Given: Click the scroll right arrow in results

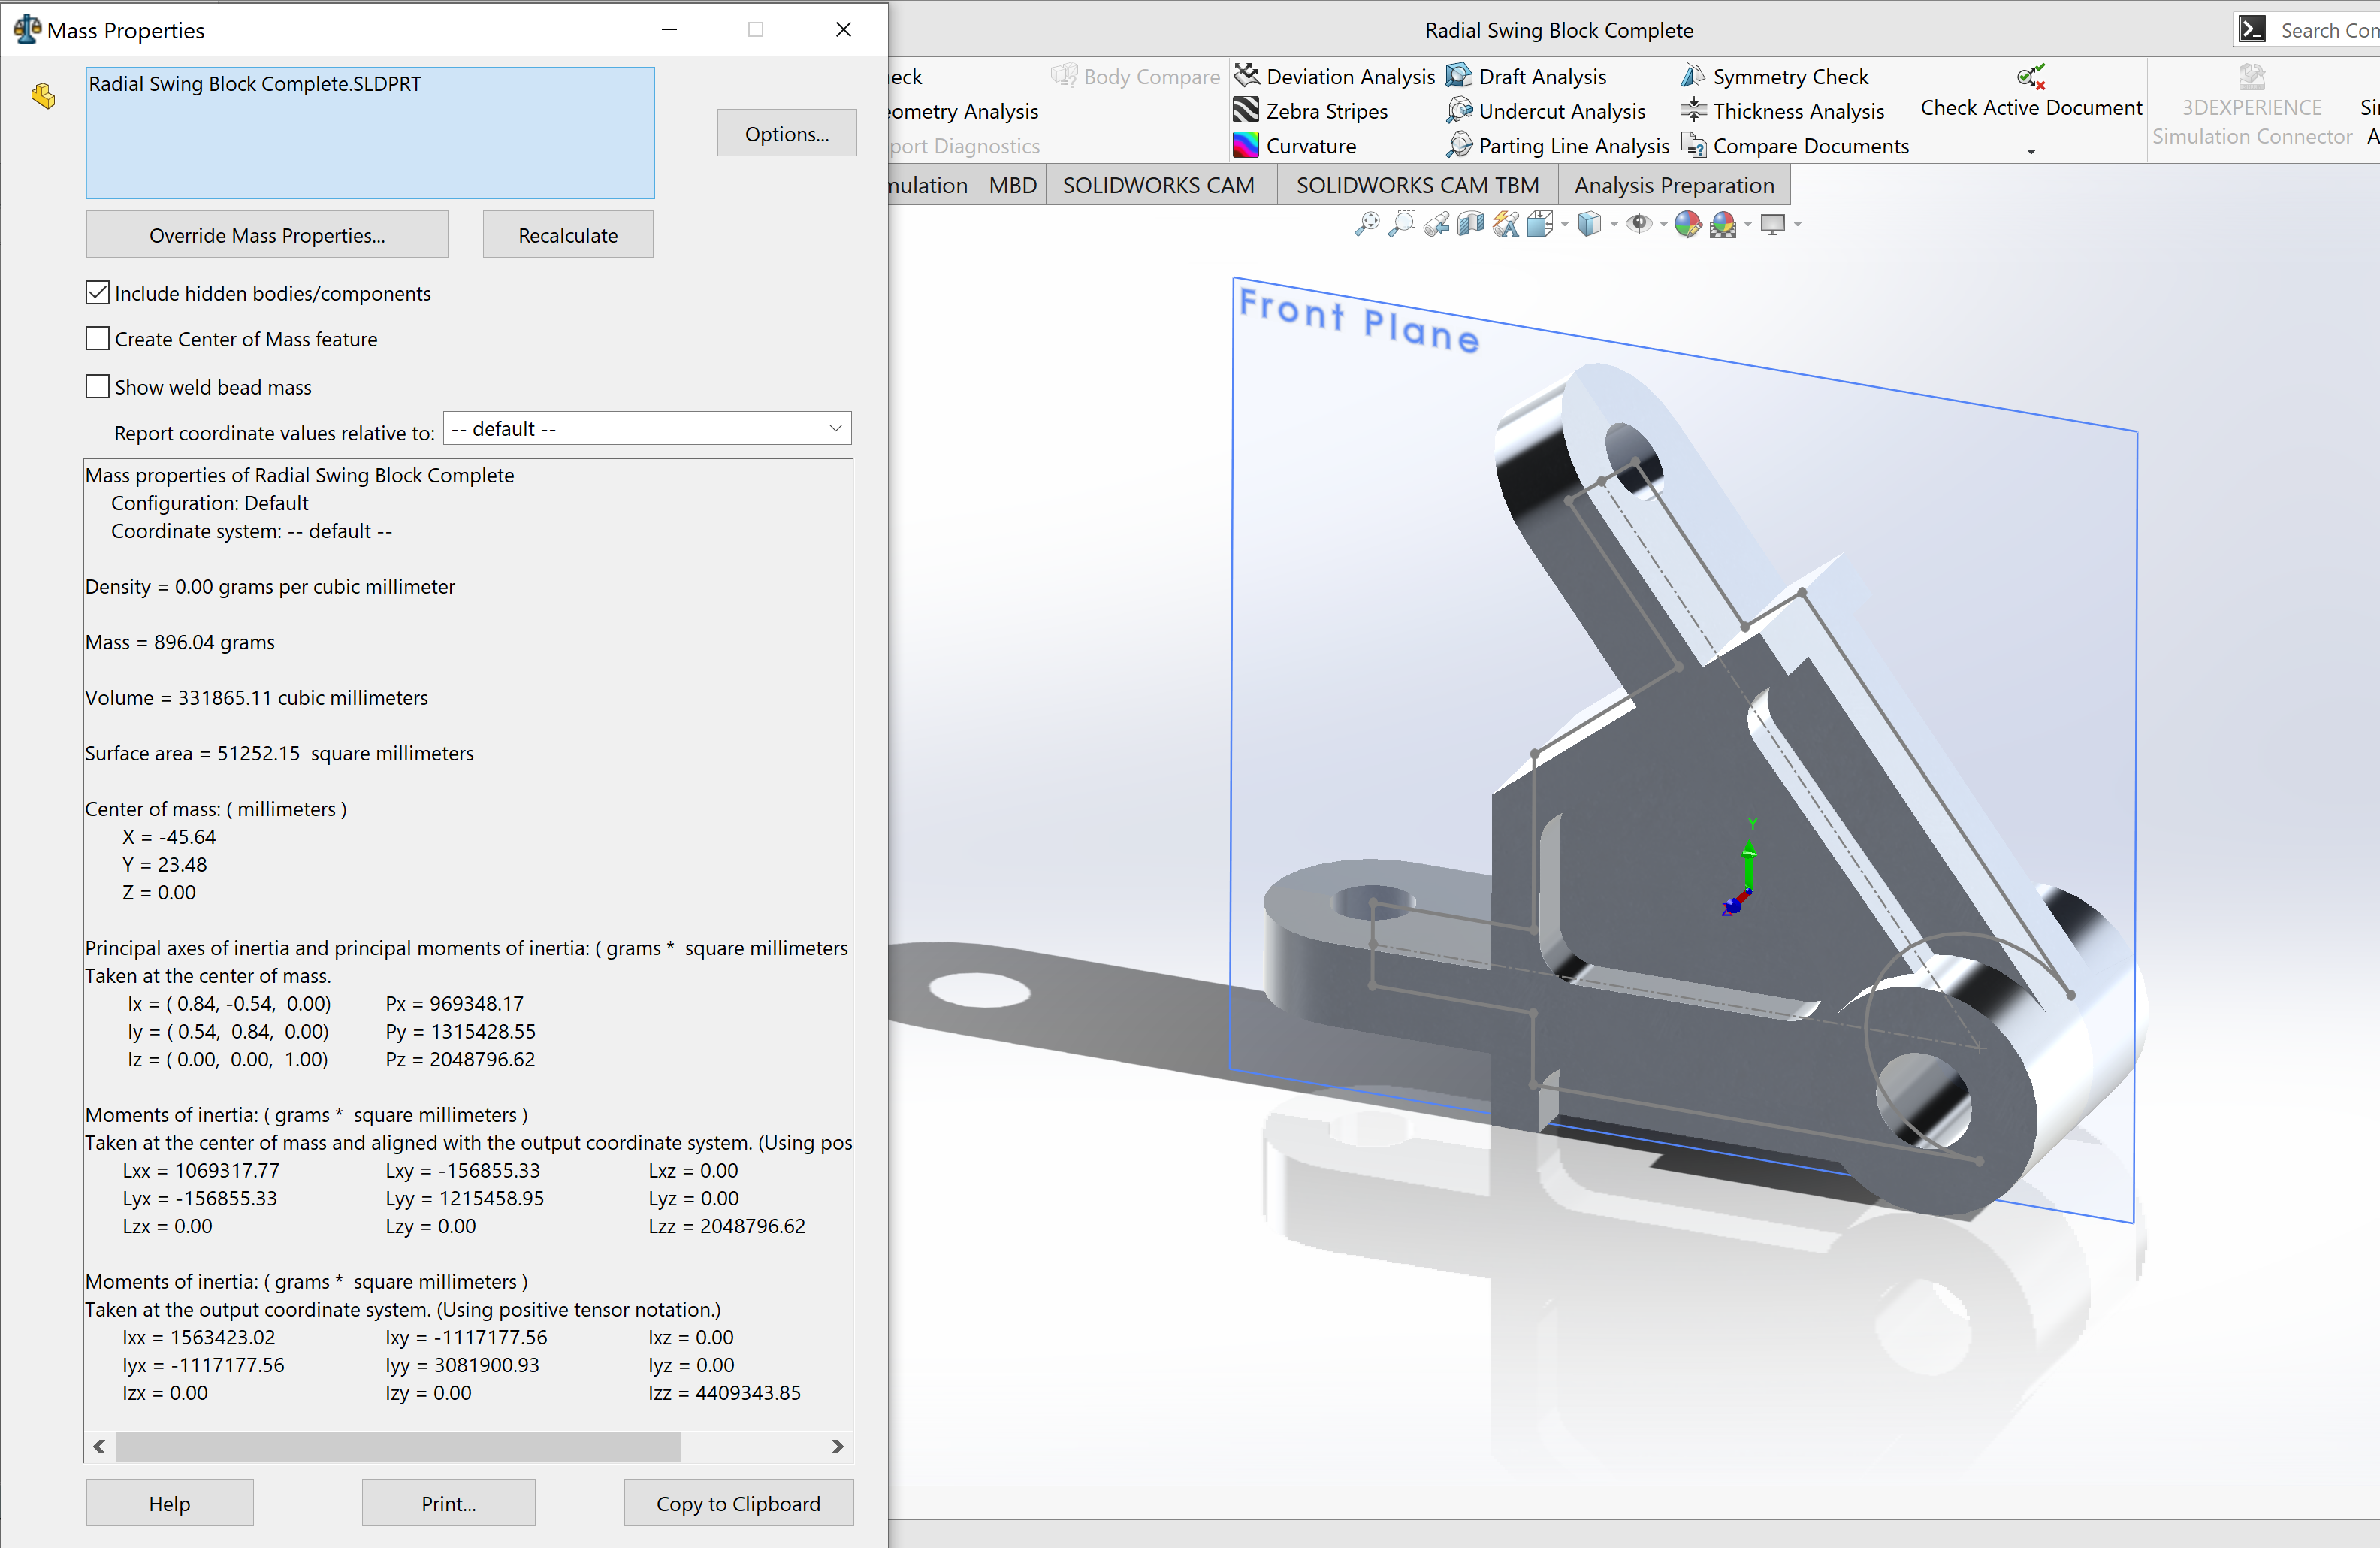Looking at the screenshot, I should click(837, 1446).
